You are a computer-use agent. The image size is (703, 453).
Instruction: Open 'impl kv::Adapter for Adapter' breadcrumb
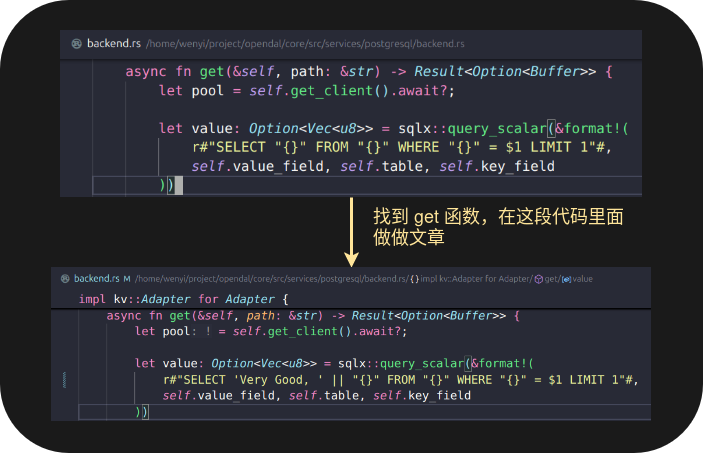(475, 279)
